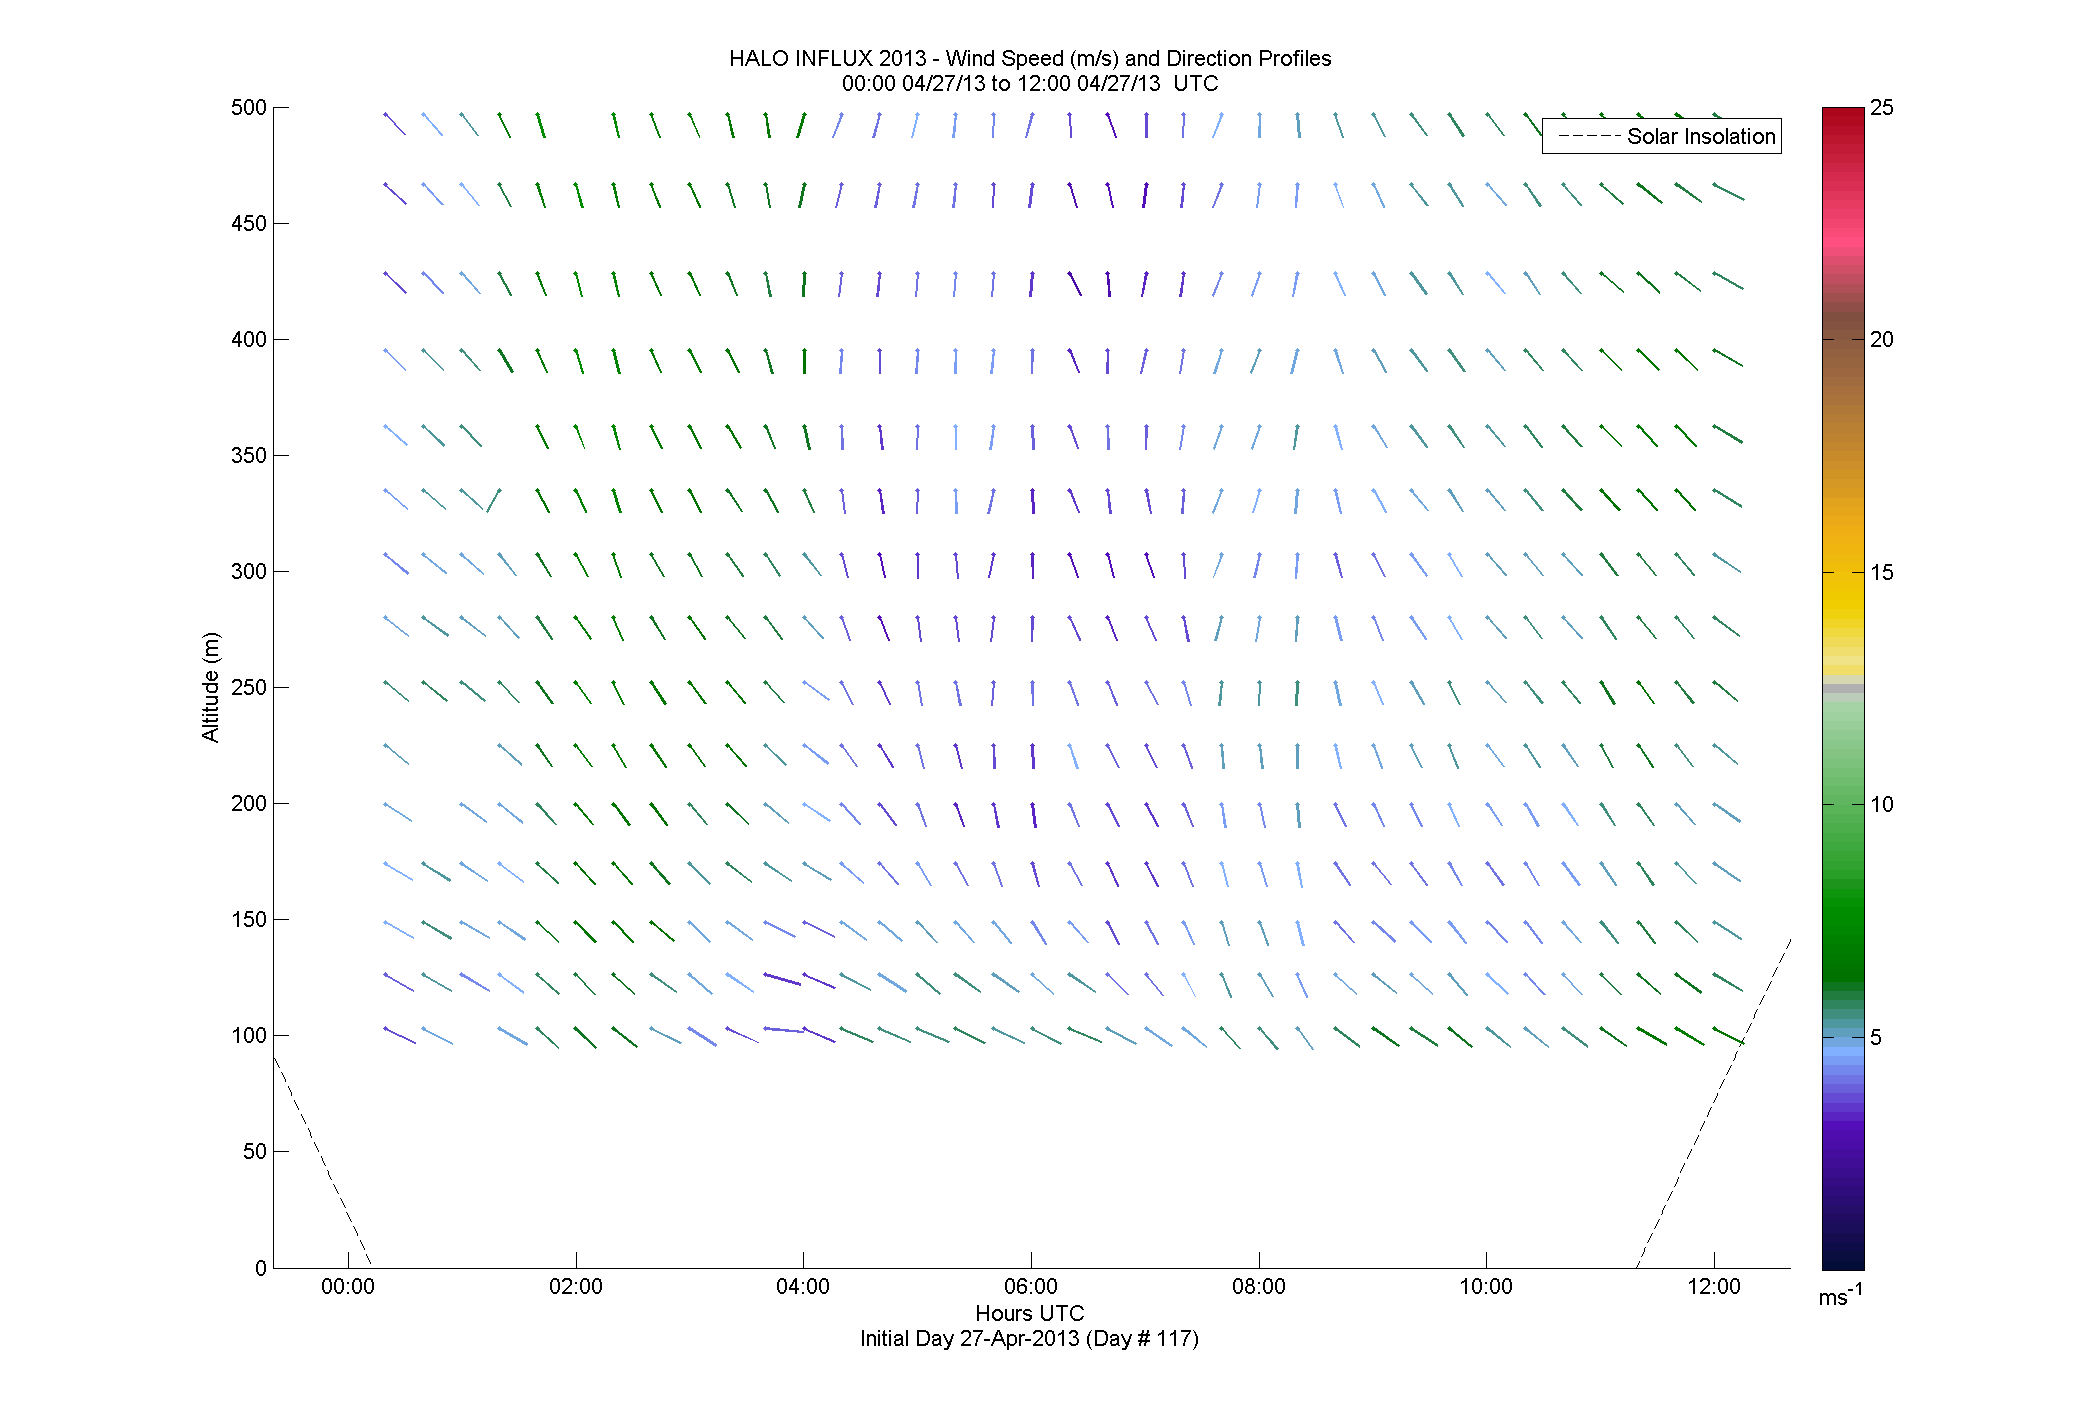The image size is (2098, 1425).
Task: Click the y-axis tick label '400'
Action: [249, 340]
